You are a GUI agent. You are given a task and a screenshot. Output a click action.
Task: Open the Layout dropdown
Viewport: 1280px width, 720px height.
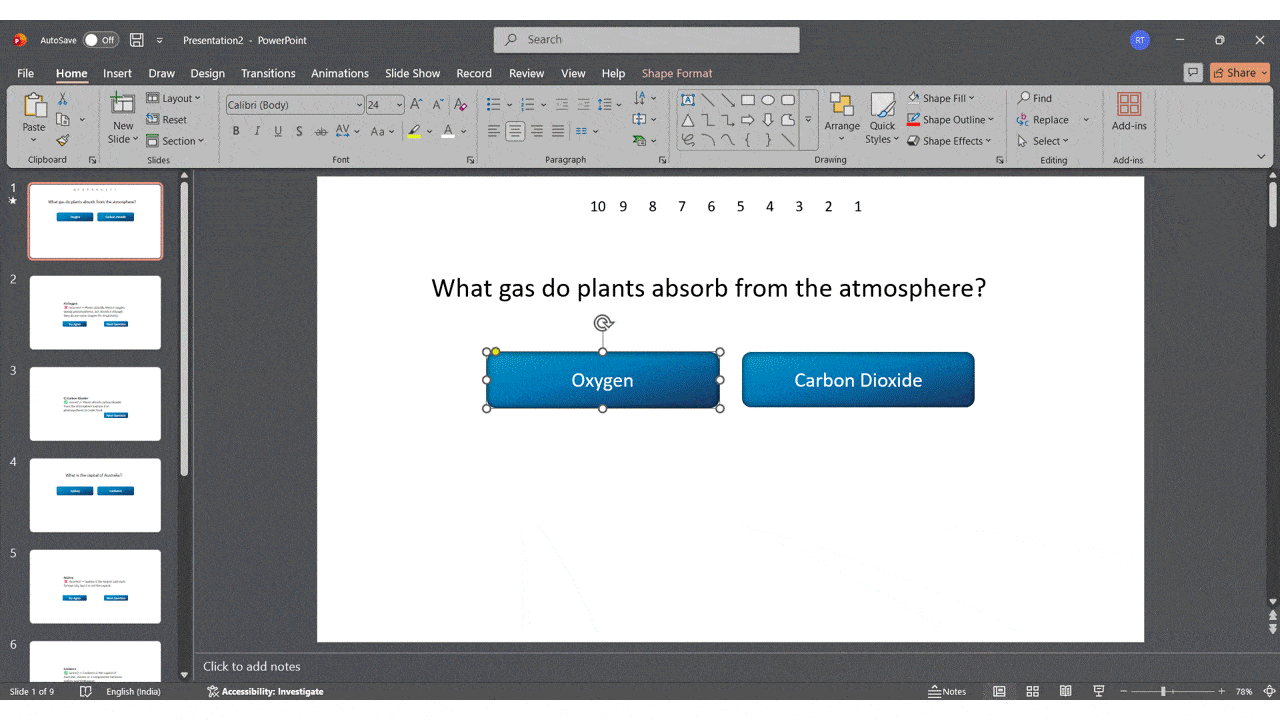click(175, 98)
